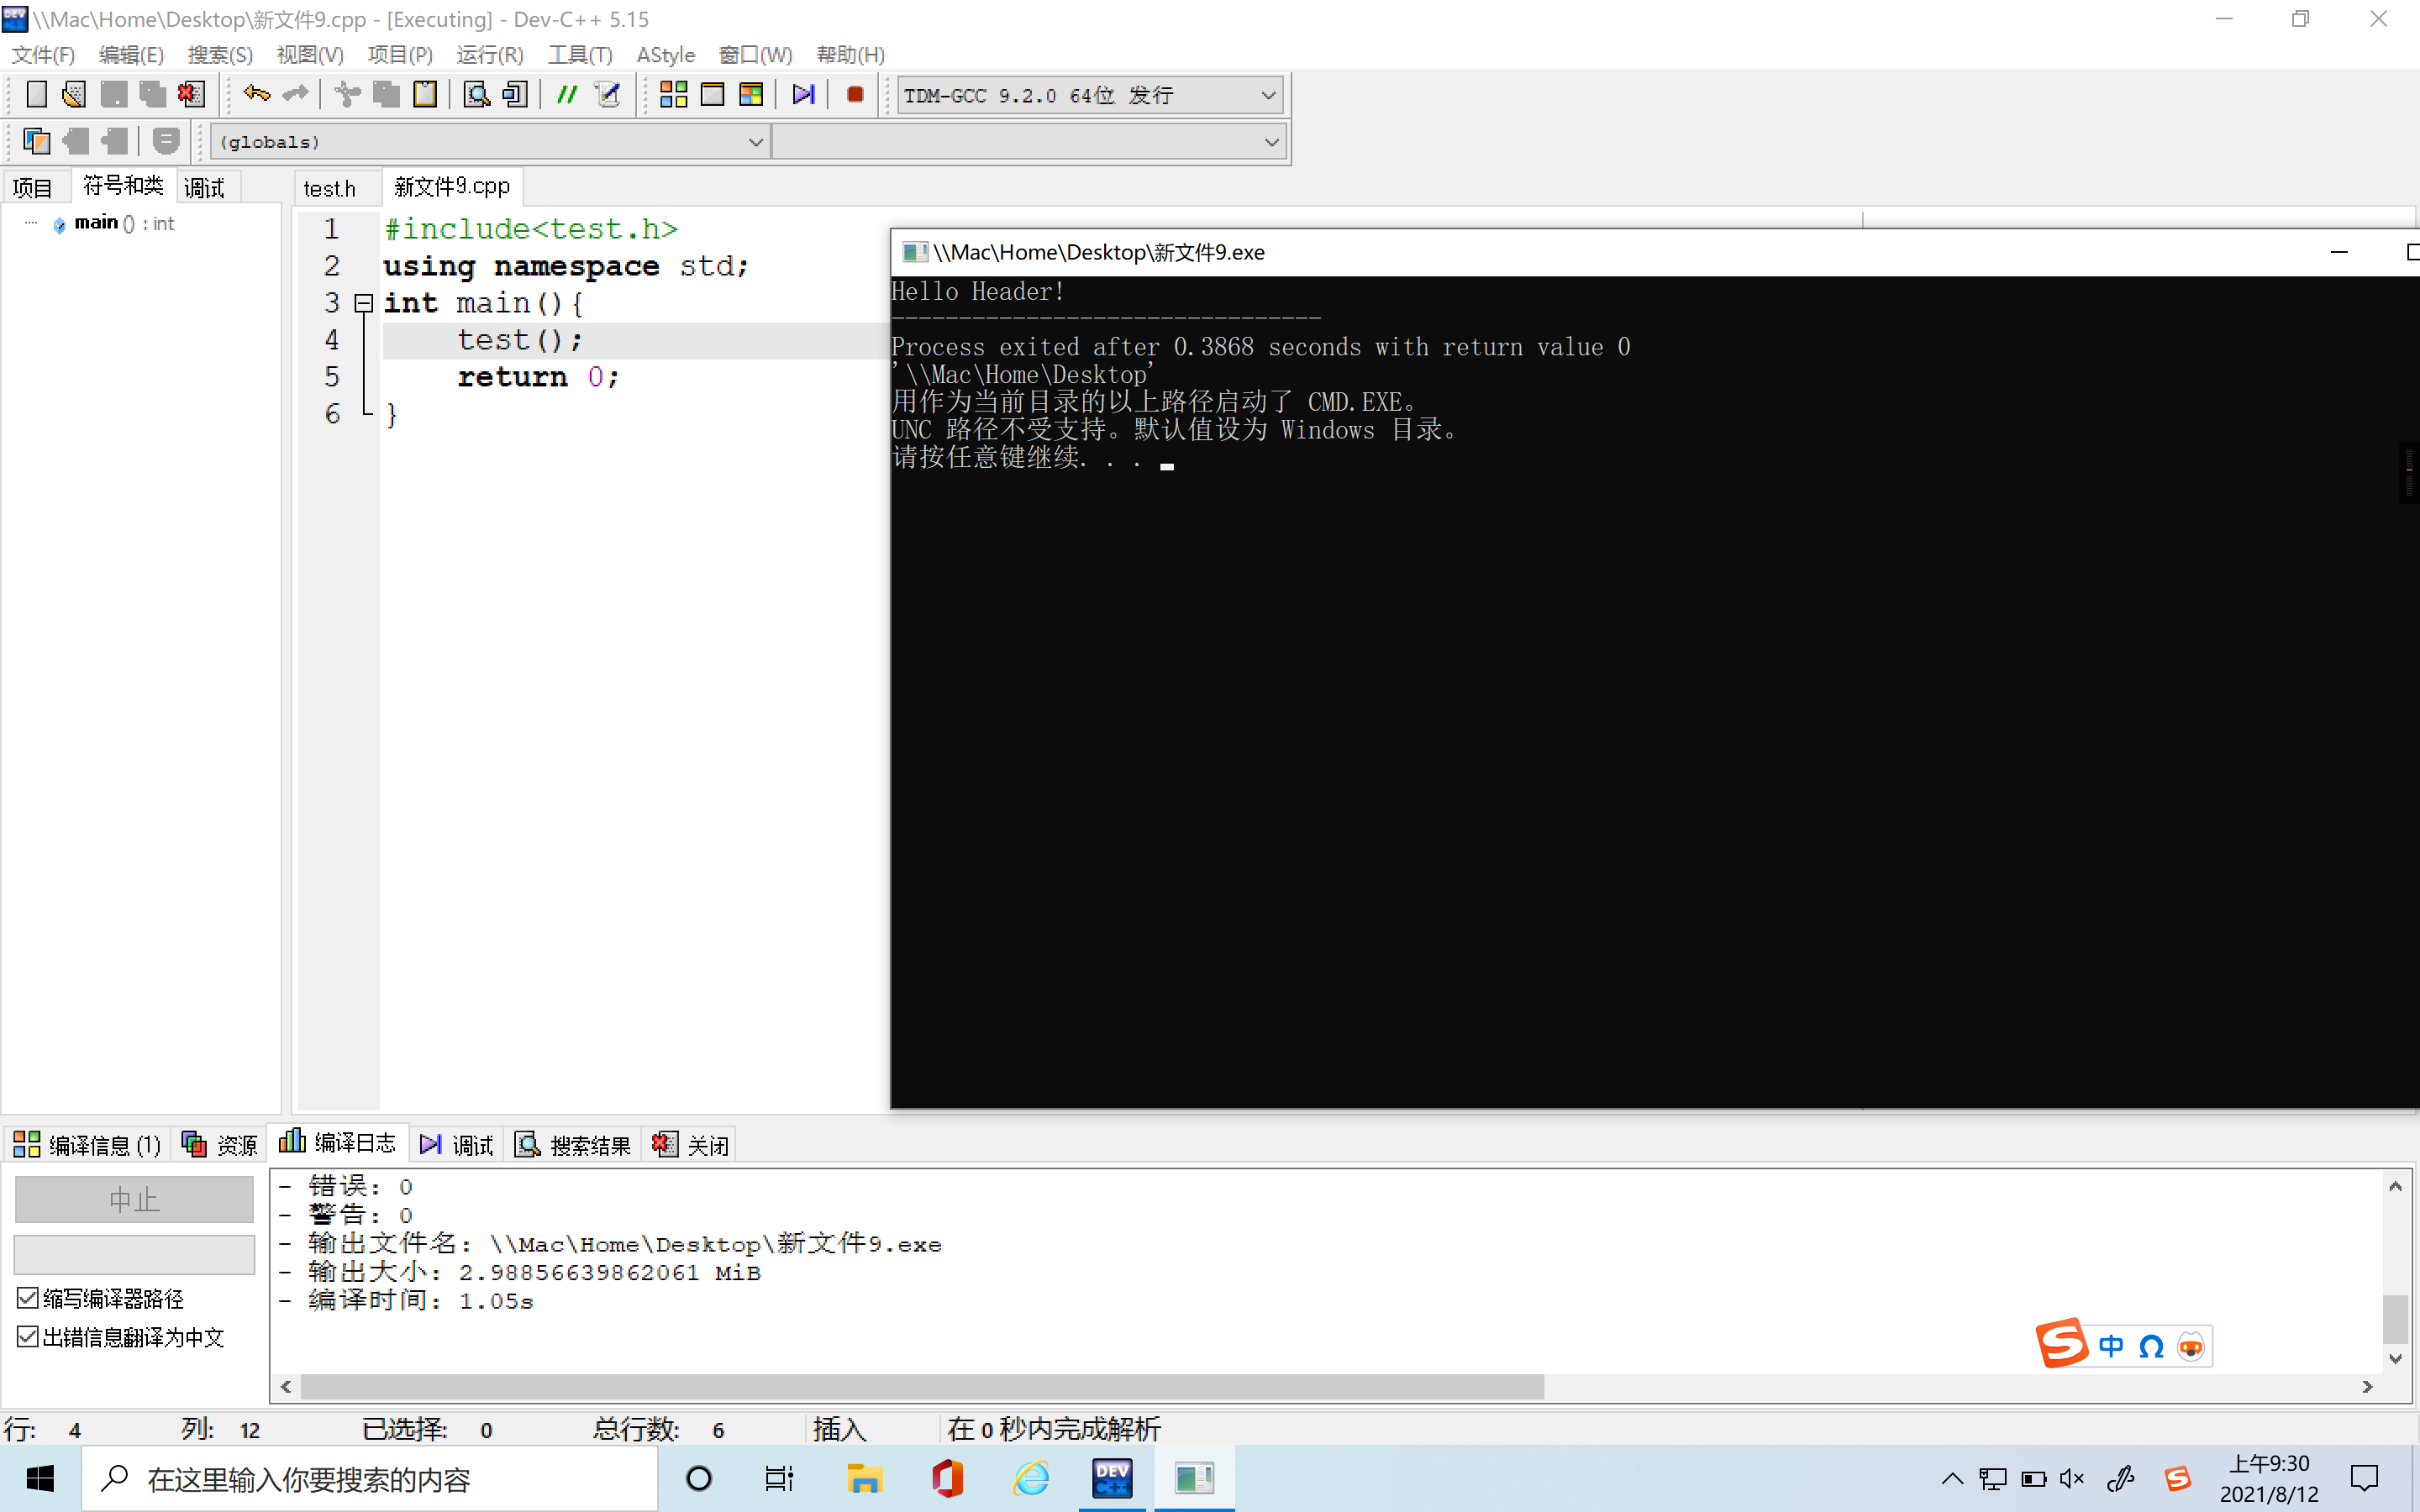Open the 编译信息 (1) bottom tab
Viewport: 2420px width, 1512px height.
pos(88,1145)
